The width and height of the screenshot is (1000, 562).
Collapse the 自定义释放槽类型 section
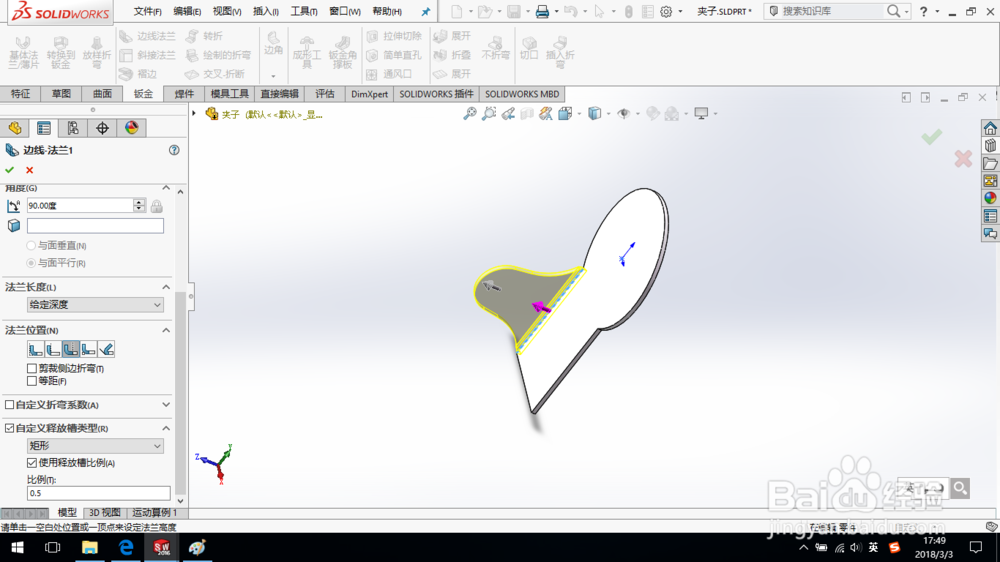(x=166, y=428)
